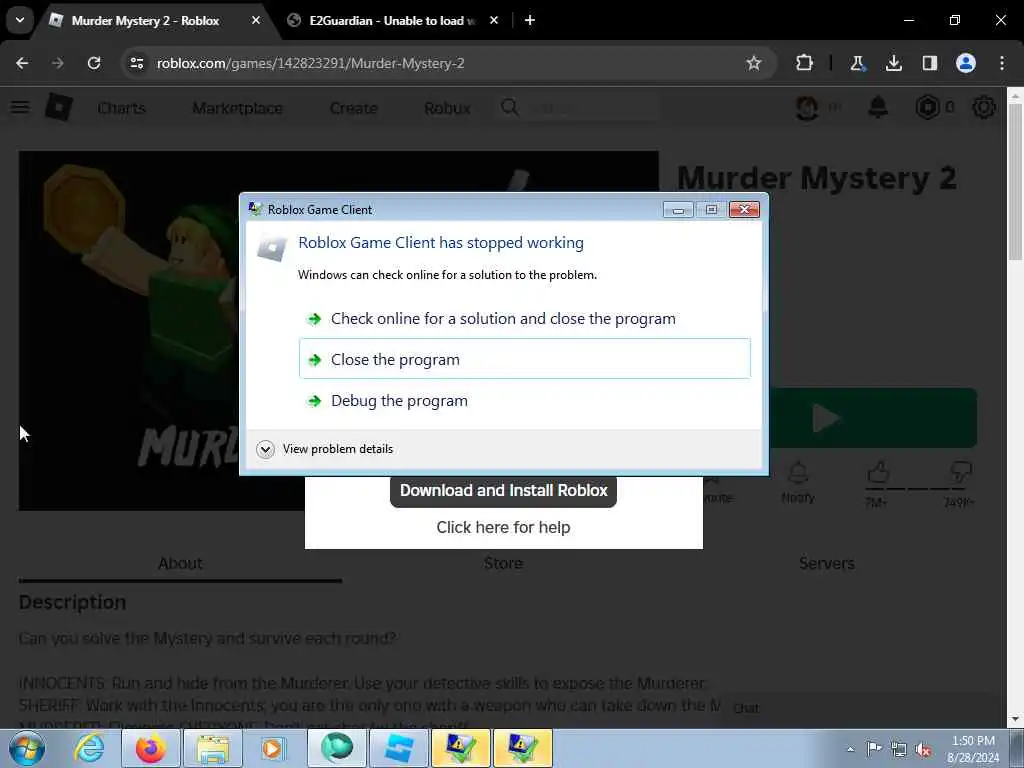Expand View problem details
This screenshot has height=768, width=1024.
pyautogui.click(x=325, y=449)
